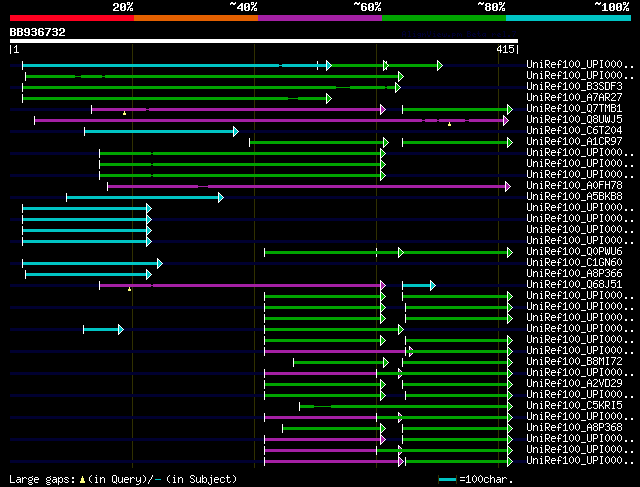The image size is (640, 487).
Task: Click the BB936732 query name
Action: pos(38,32)
